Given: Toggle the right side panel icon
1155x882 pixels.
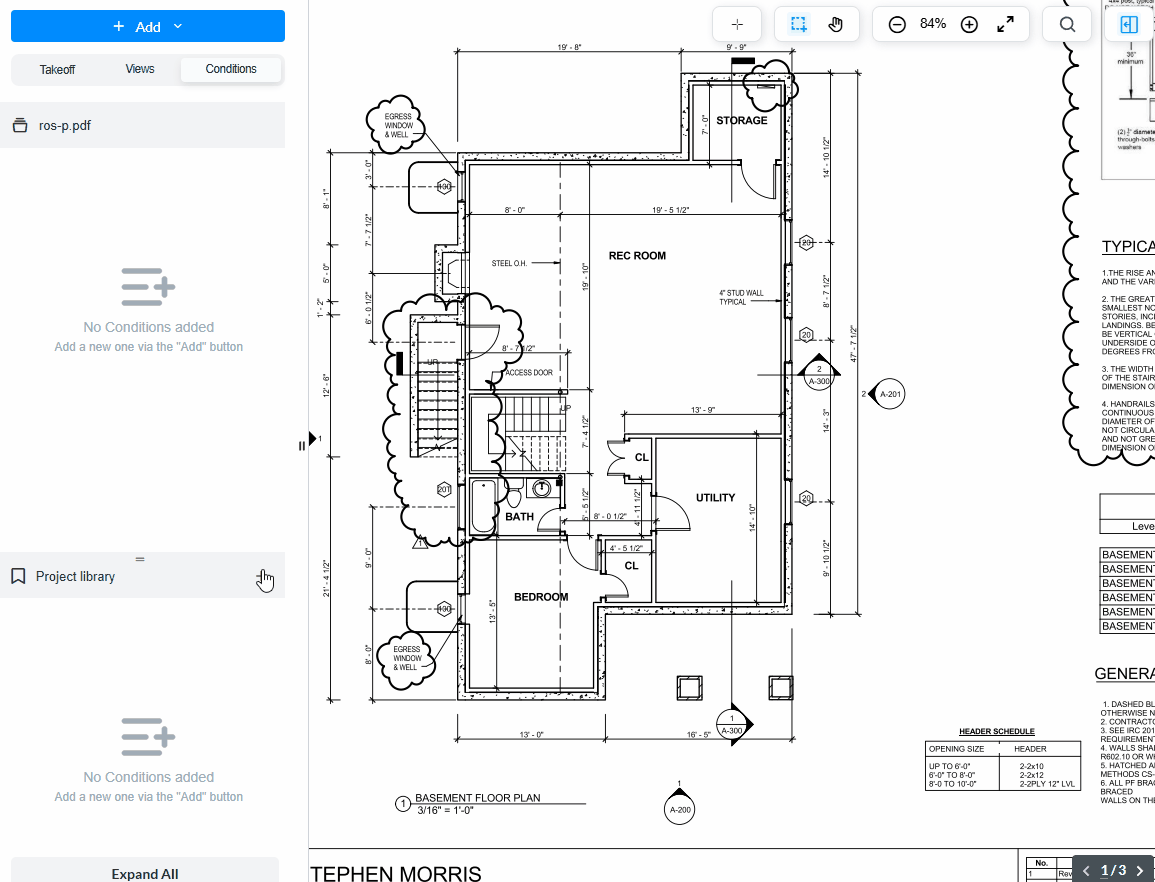Looking at the screenshot, I should [1129, 25].
